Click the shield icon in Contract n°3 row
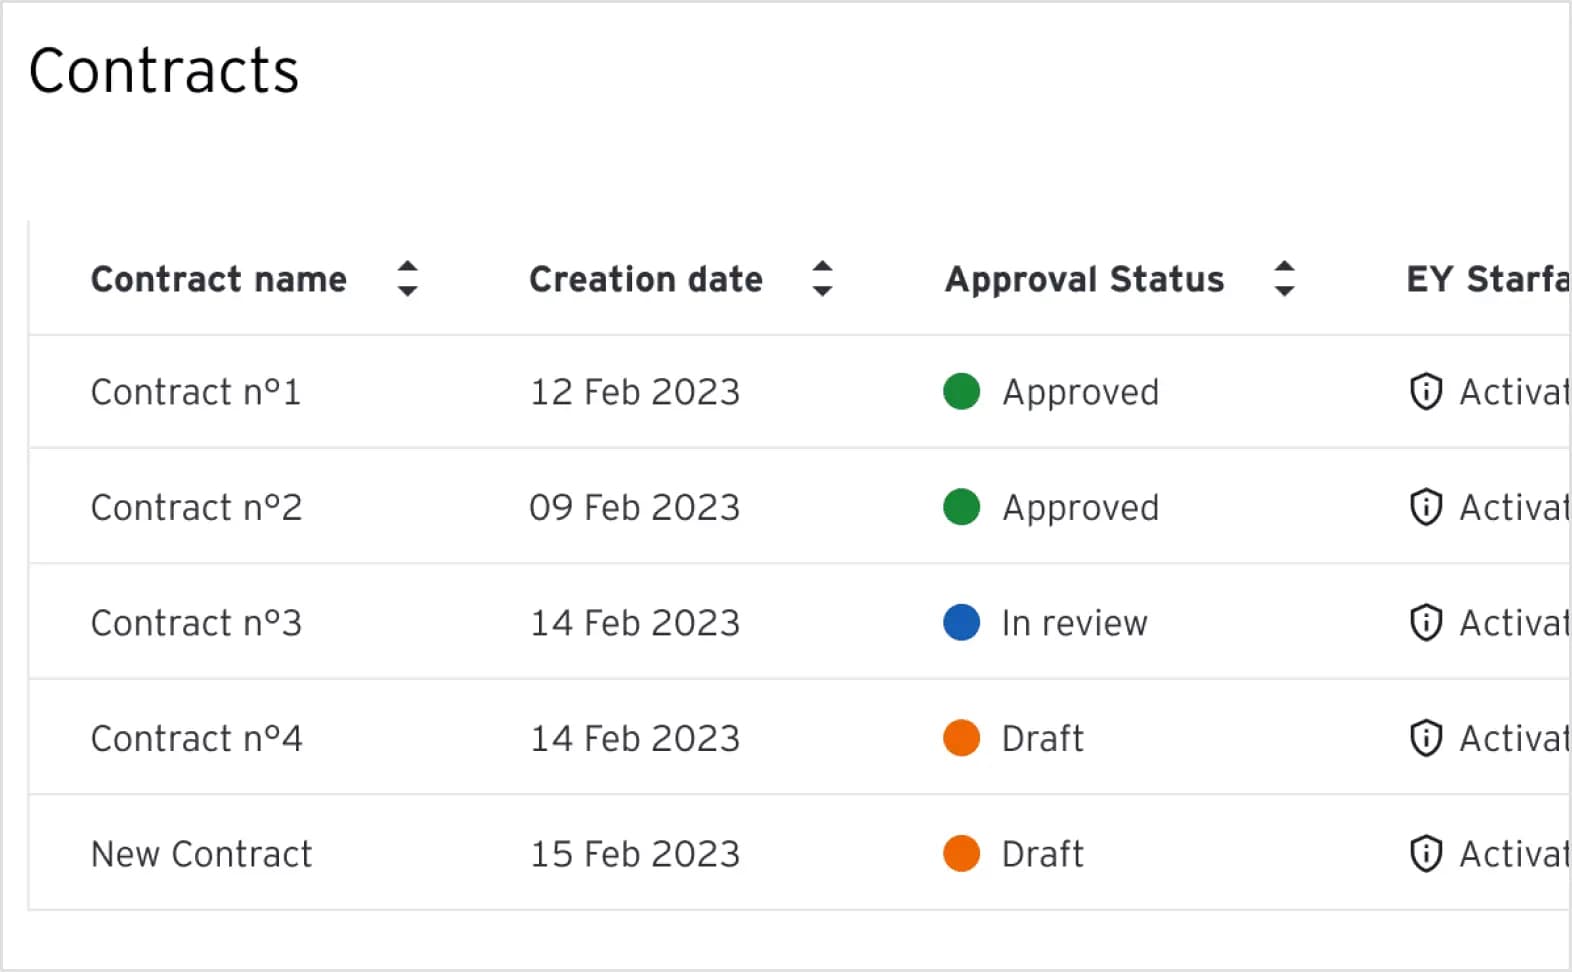The height and width of the screenshot is (972, 1572). click(1425, 622)
